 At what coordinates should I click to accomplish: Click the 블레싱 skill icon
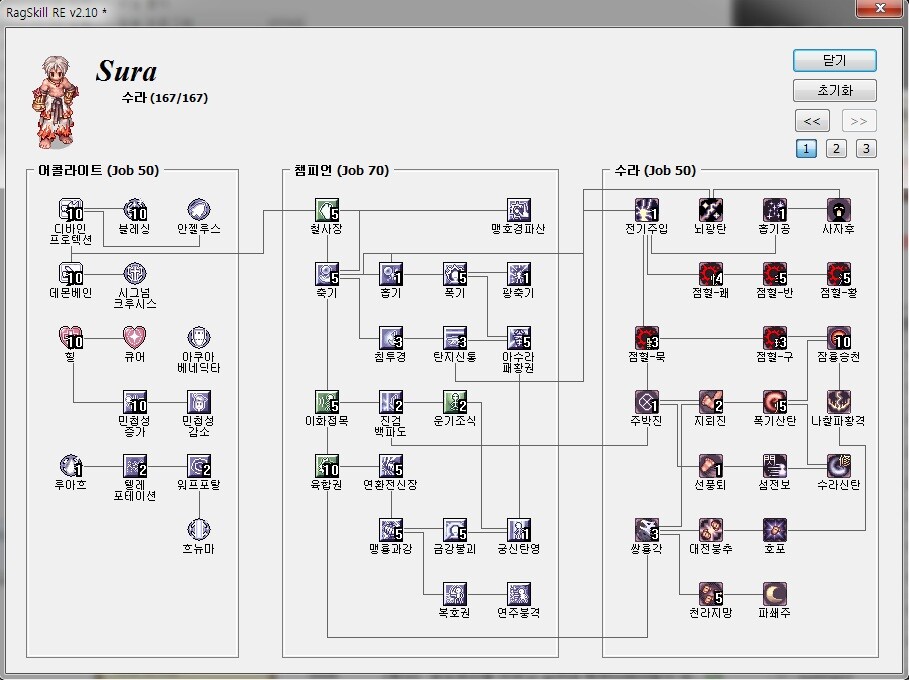(x=134, y=210)
